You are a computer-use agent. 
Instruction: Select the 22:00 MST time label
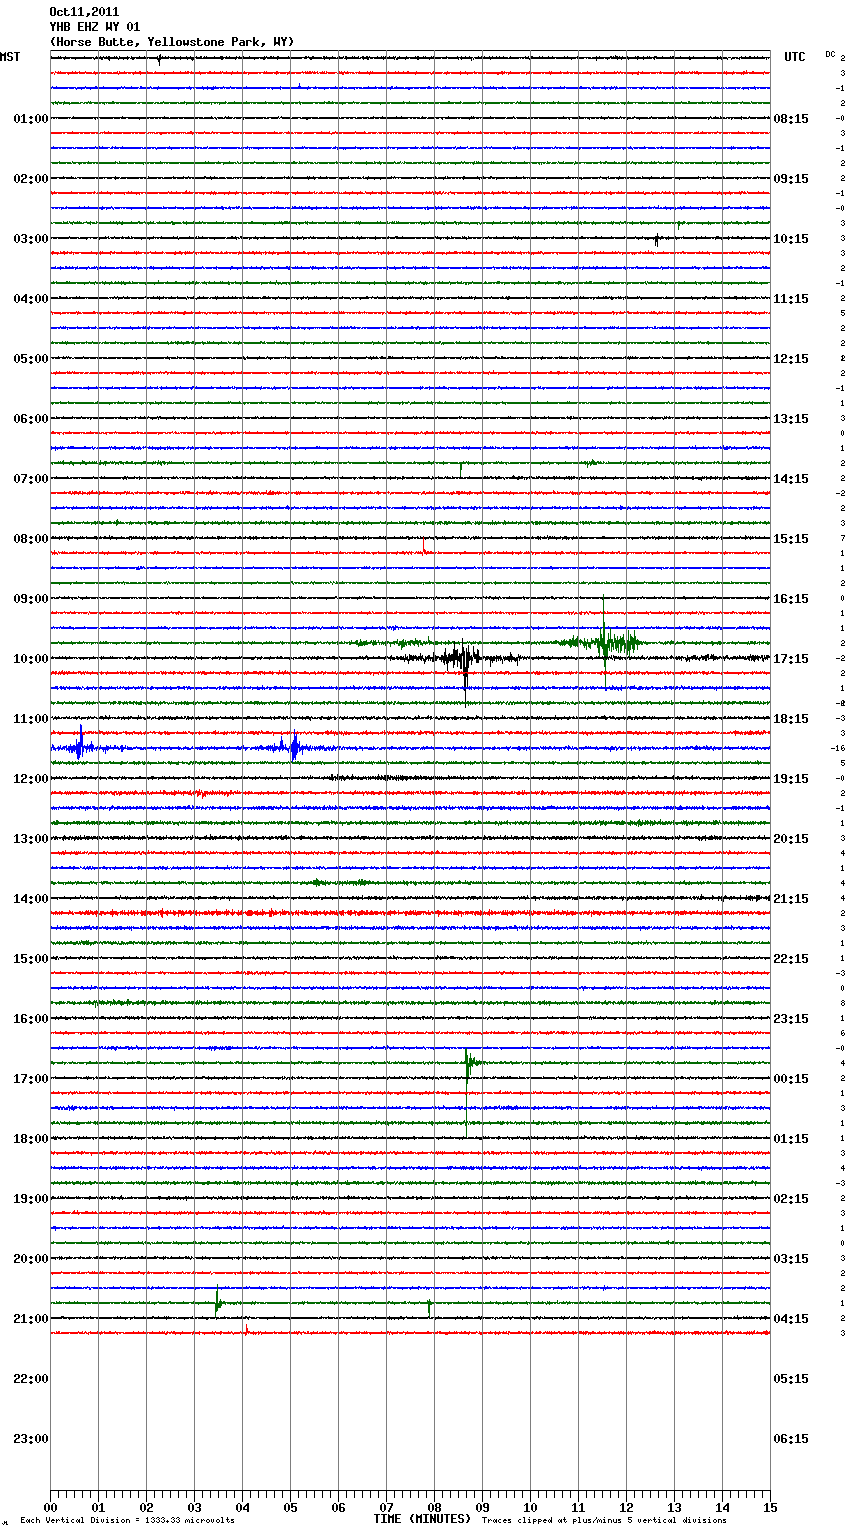[x=30, y=1379]
